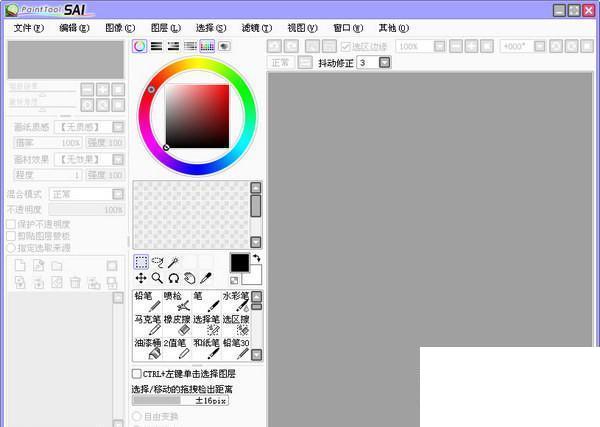This screenshot has width=600, height=427.
Task: Toggle the 剪贴图层蒙板 checkbox
Action: tap(11, 236)
